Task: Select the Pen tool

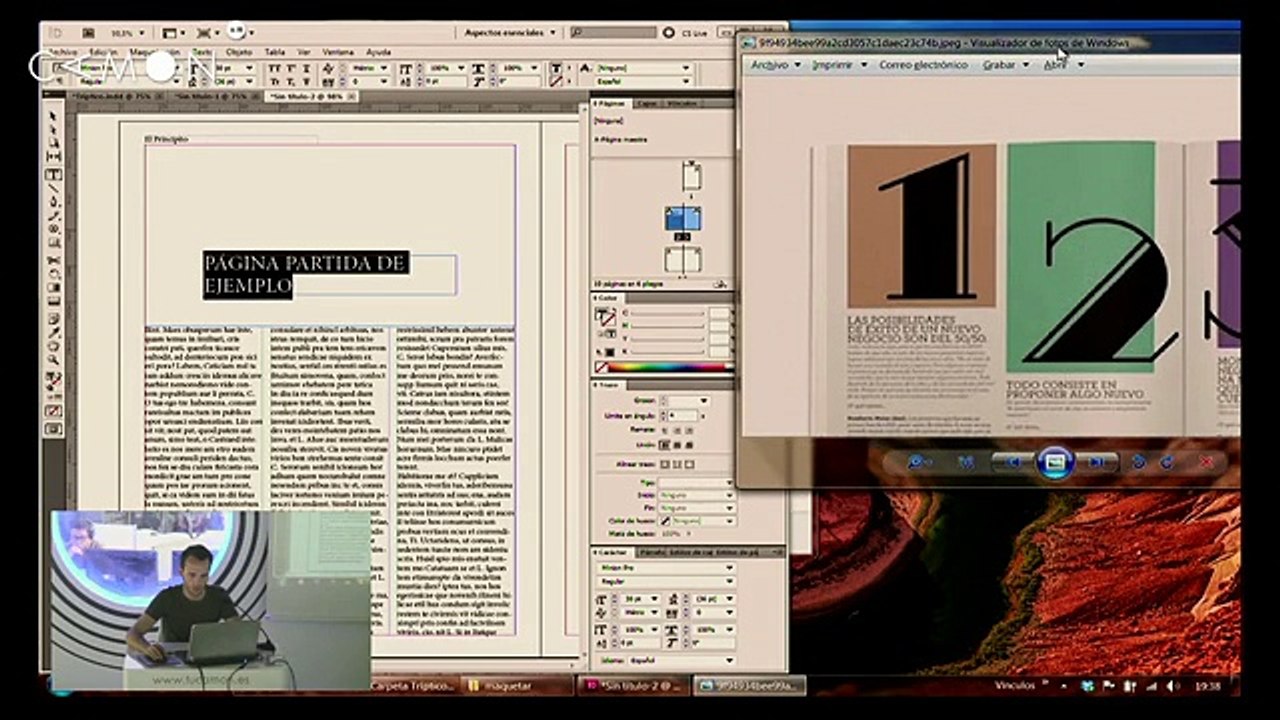Action: coord(53,202)
